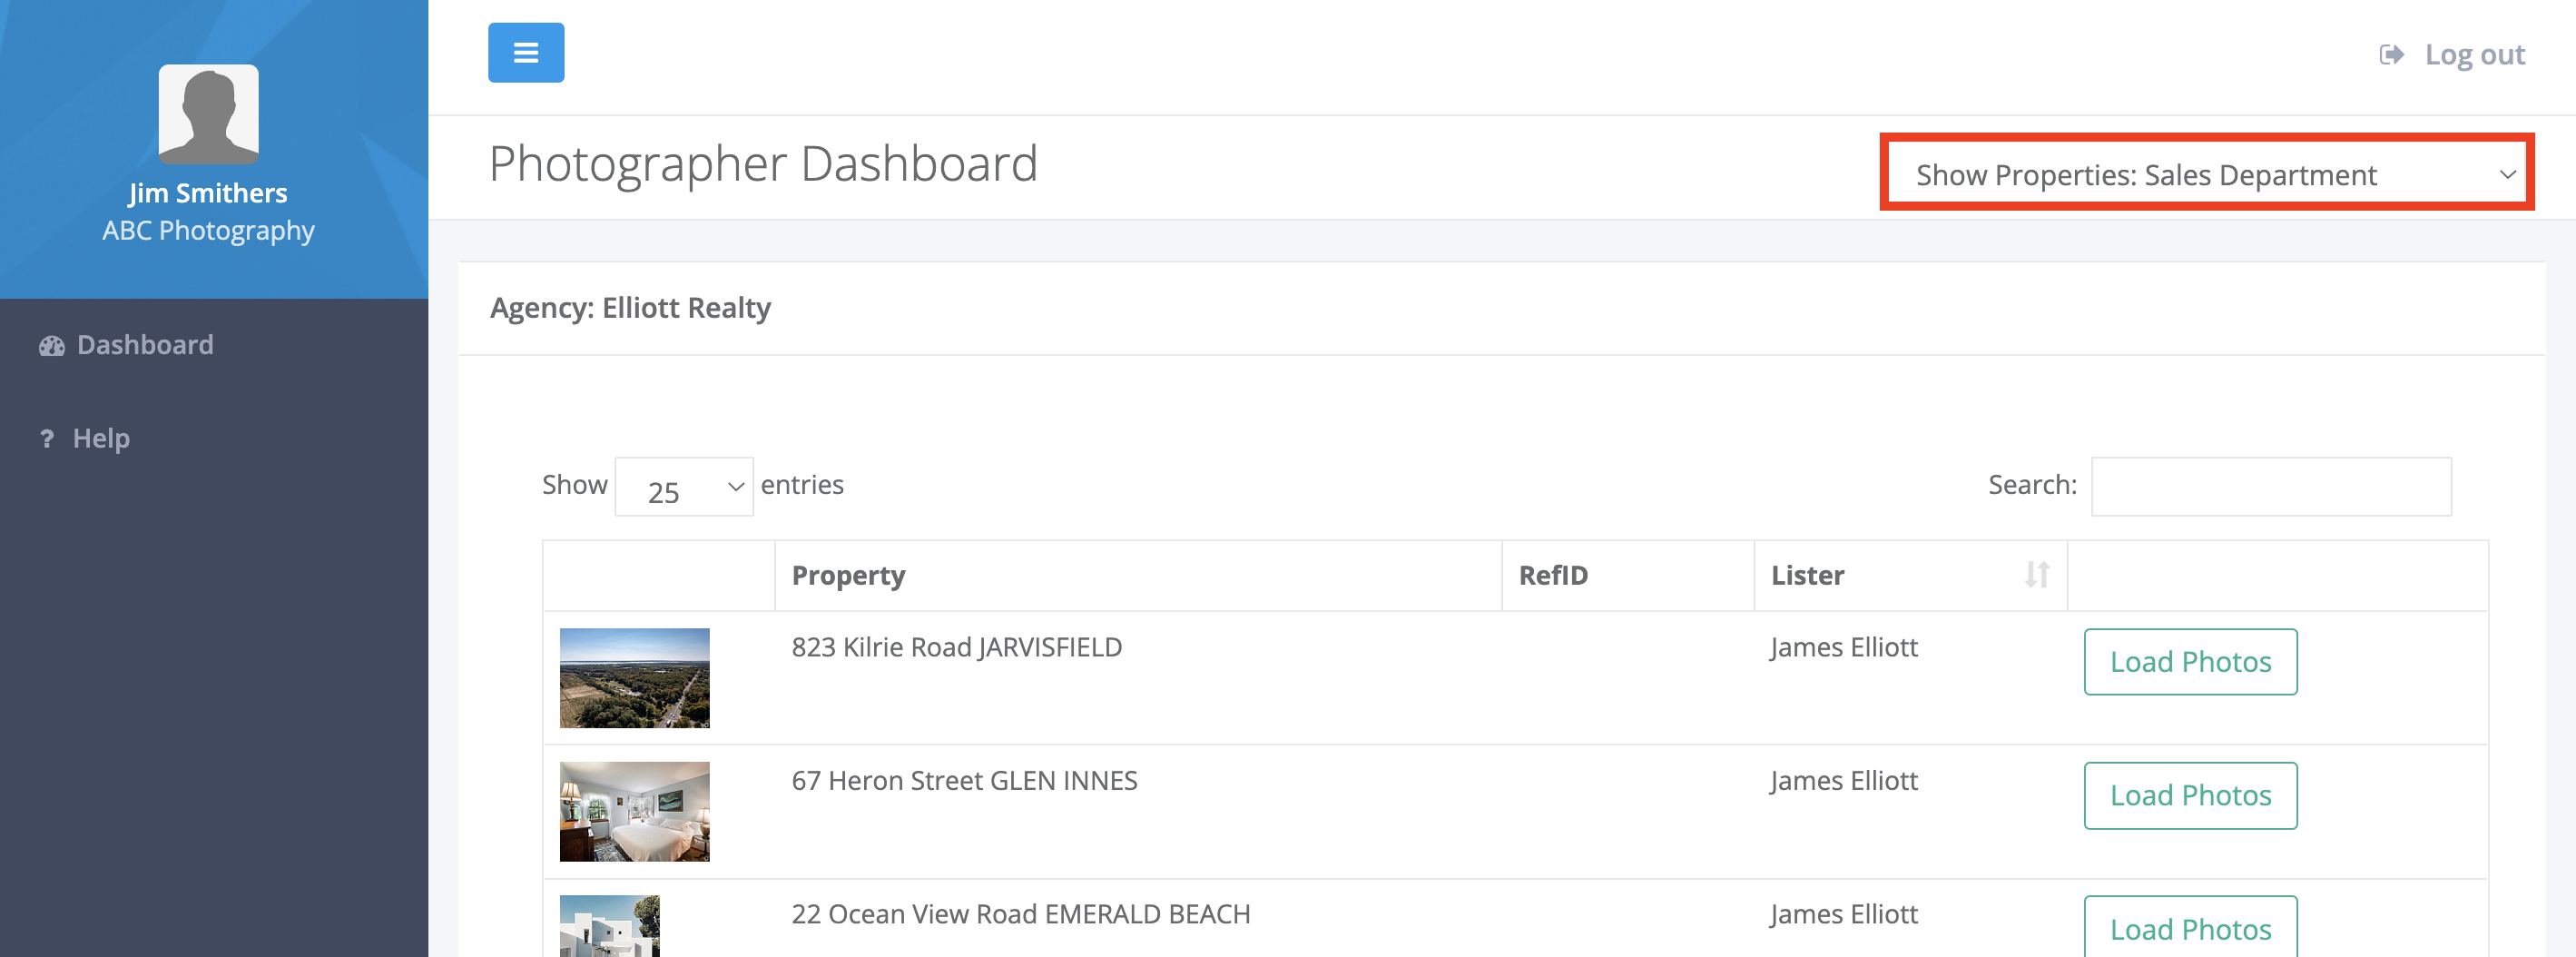The image size is (2576, 957).
Task: Select Help from the sidebar menu
Action: click(x=101, y=438)
